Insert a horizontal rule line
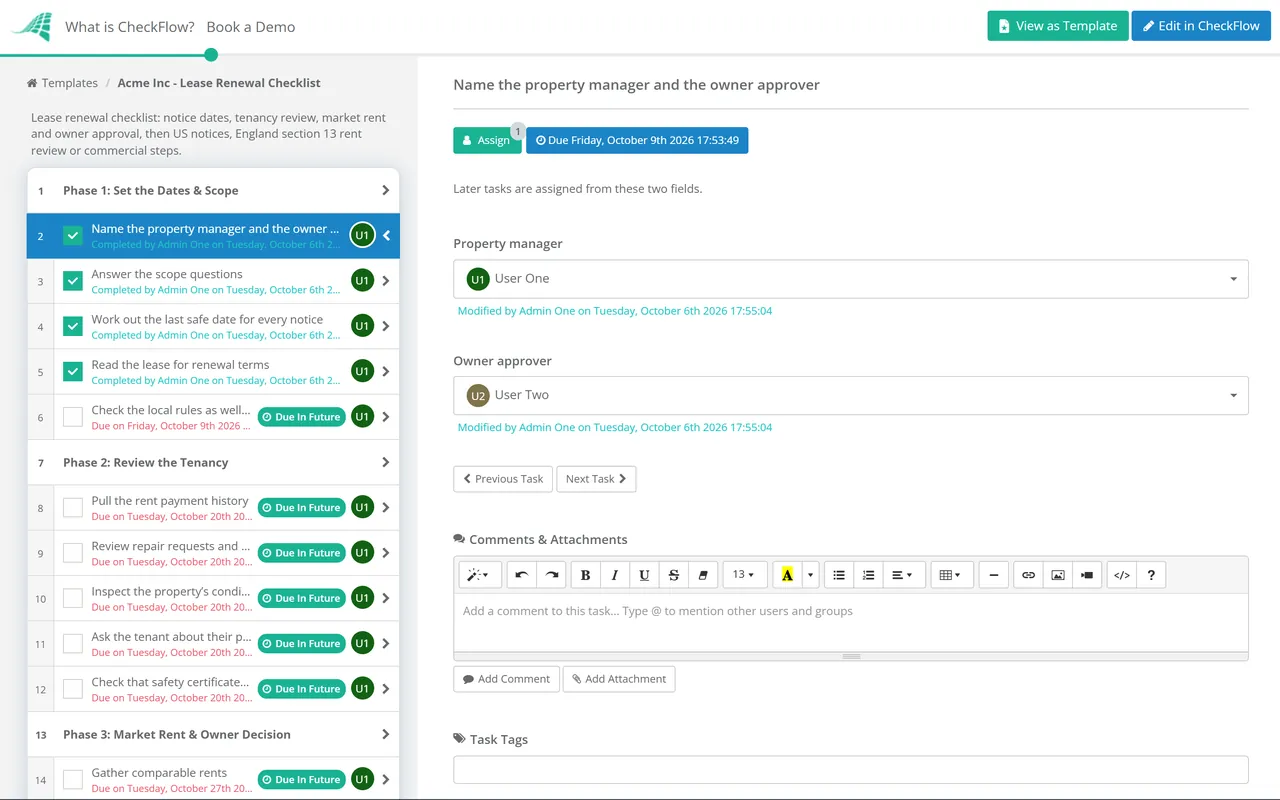The image size is (1280, 800). pos(993,575)
